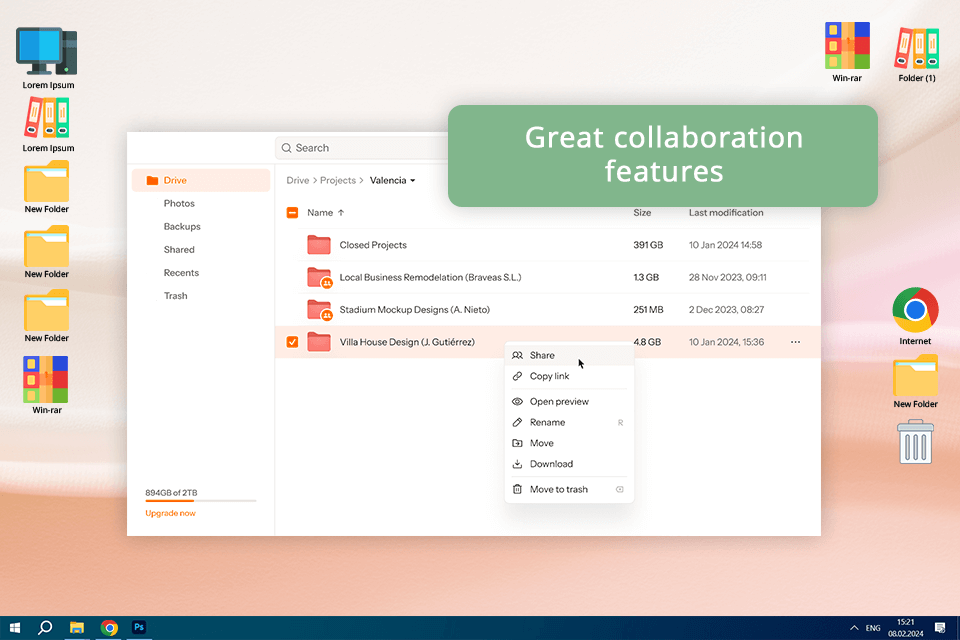This screenshot has height=640, width=960.
Task: Click the orange Drive folder icon in sidebar
Action: pyautogui.click(x=152, y=181)
